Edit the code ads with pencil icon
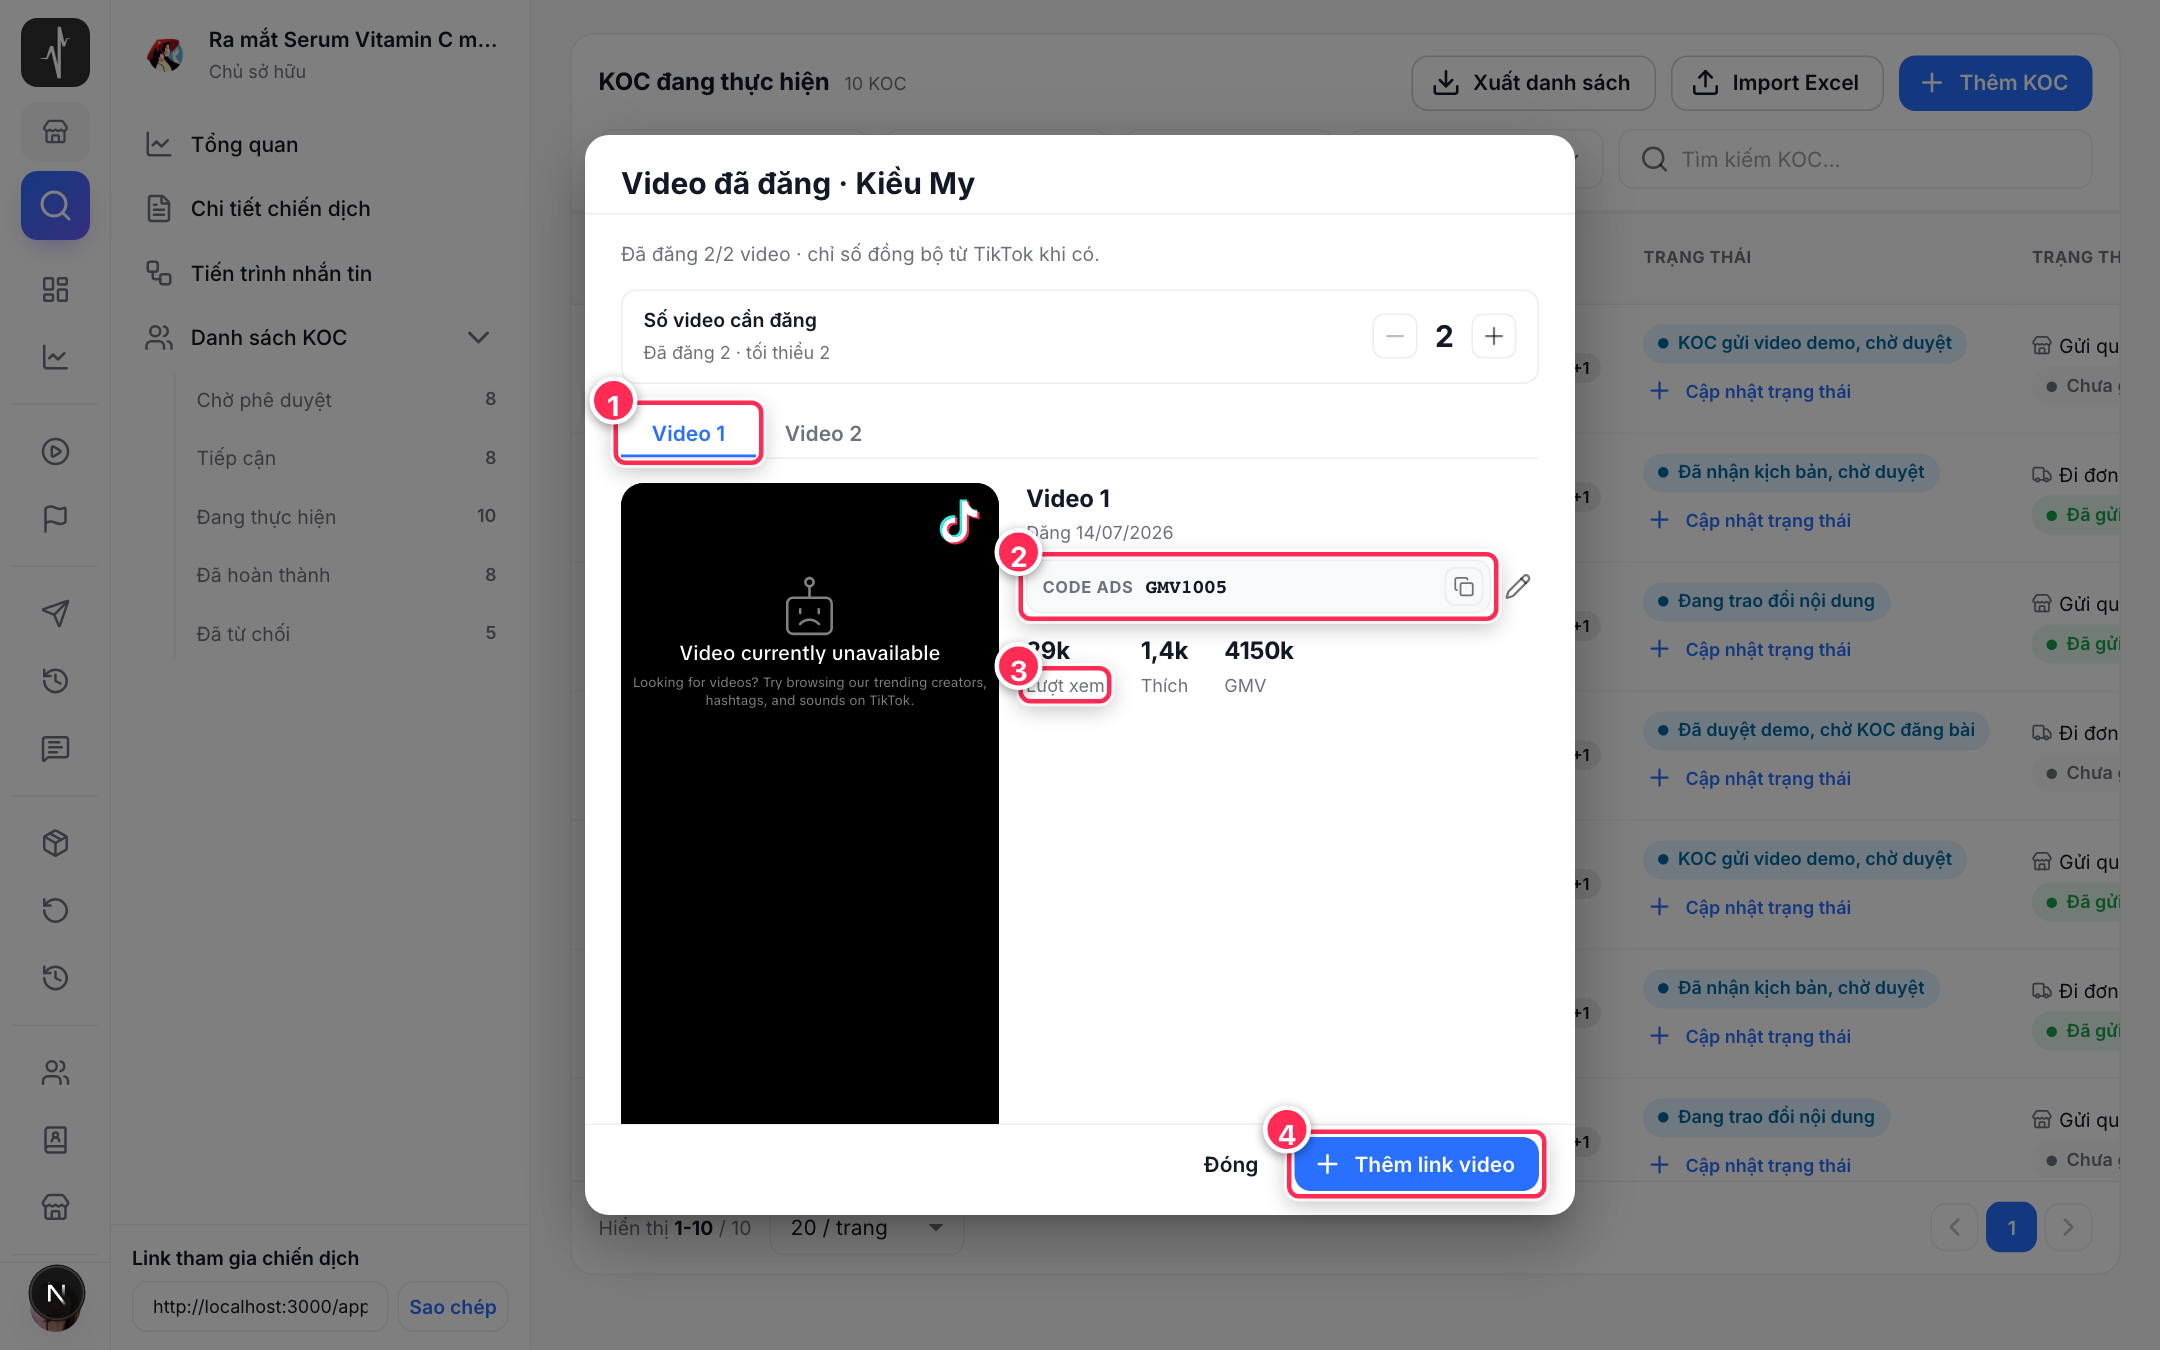Screen dimensions: 2160x1350 click(x=1518, y=587)
